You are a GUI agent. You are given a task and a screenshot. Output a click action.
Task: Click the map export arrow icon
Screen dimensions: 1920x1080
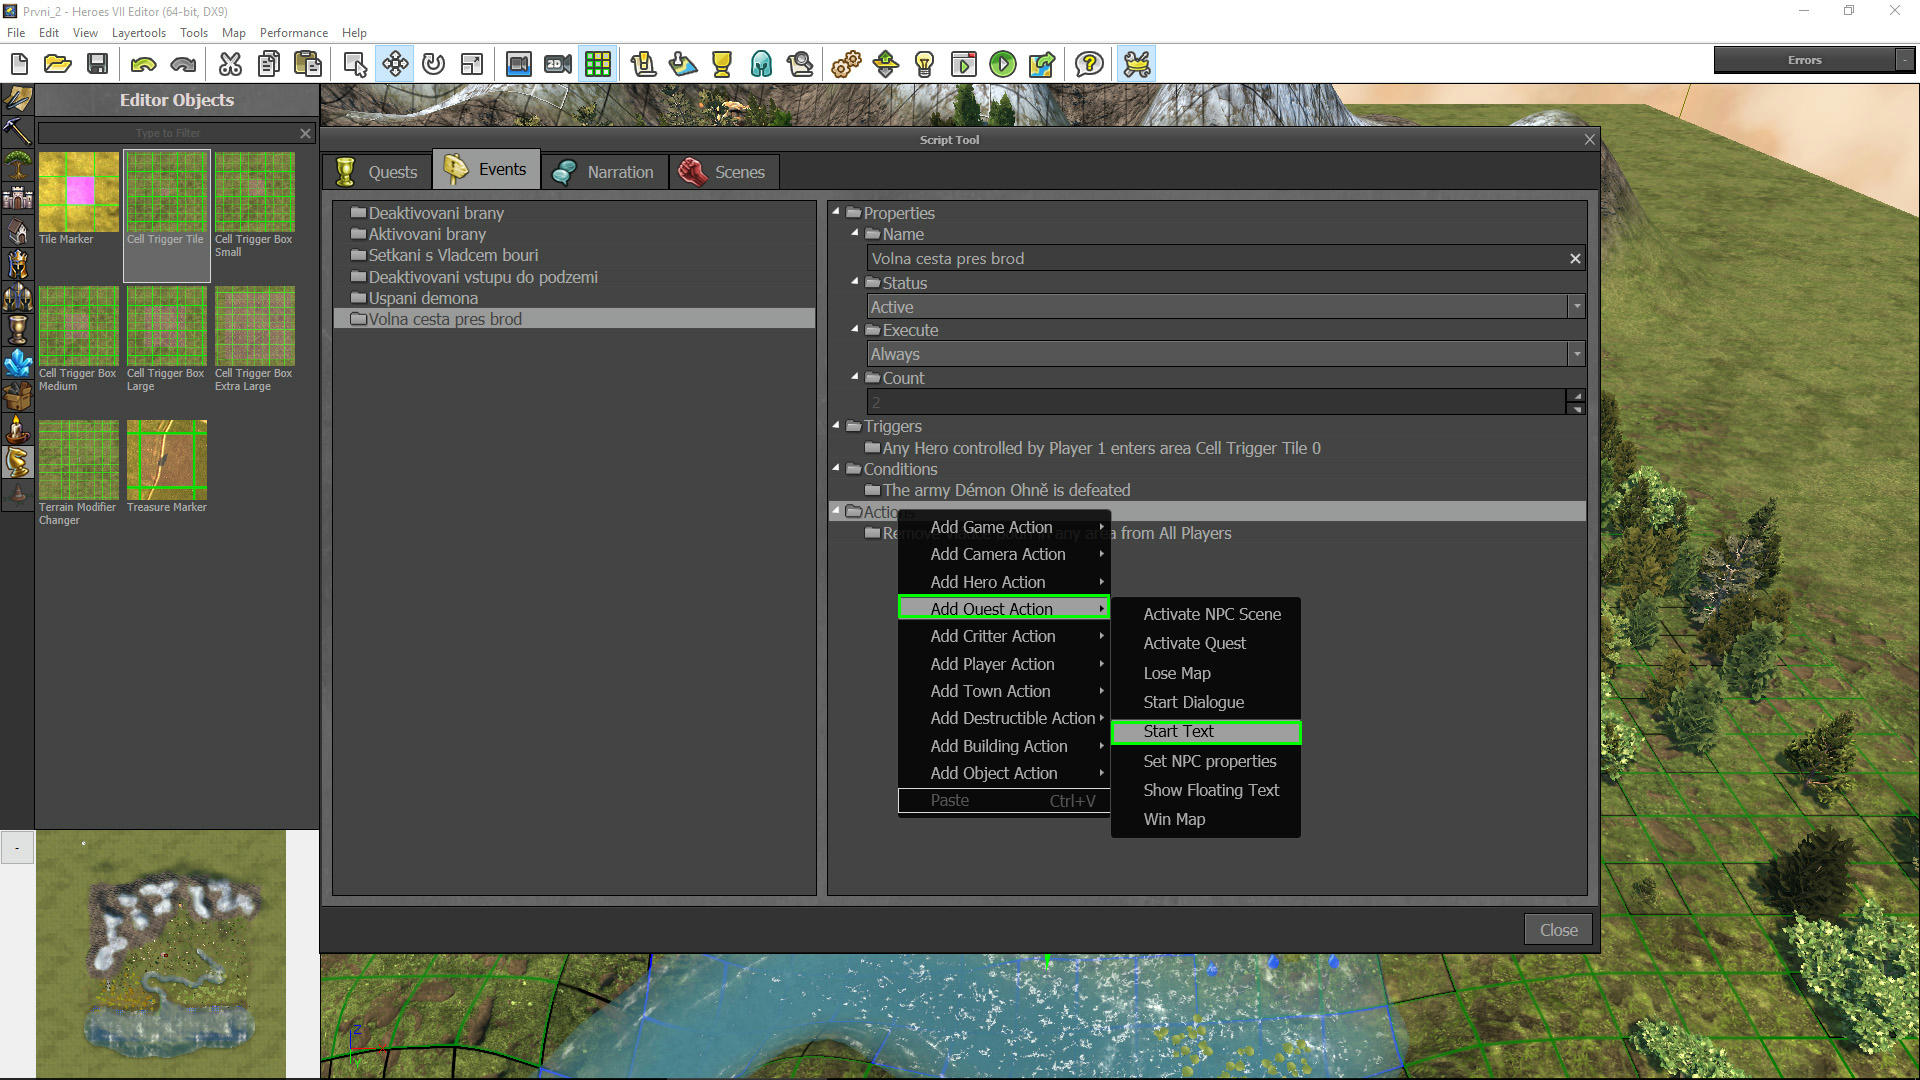(1041, 64)
